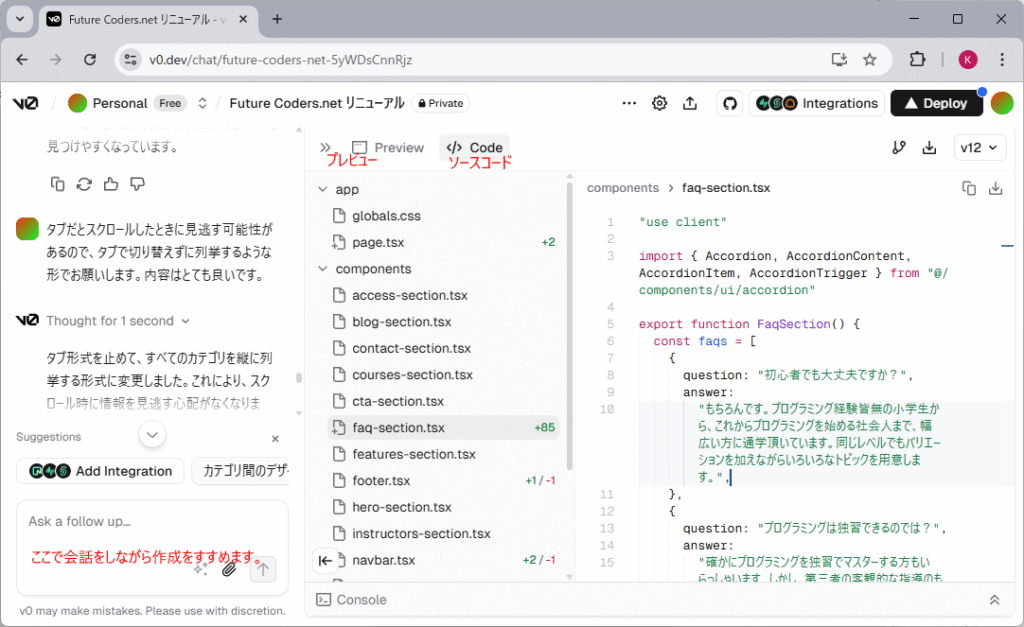Open access-section.tsx file
Viewport: 1024px width, 627px height.
tap(409, 295)
